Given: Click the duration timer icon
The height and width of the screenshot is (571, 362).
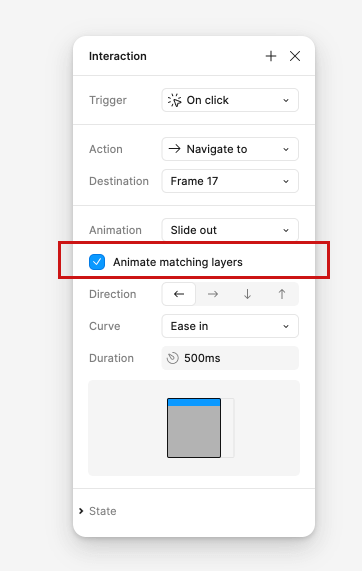Looking at the screenshot, I should tap(173, 358).
